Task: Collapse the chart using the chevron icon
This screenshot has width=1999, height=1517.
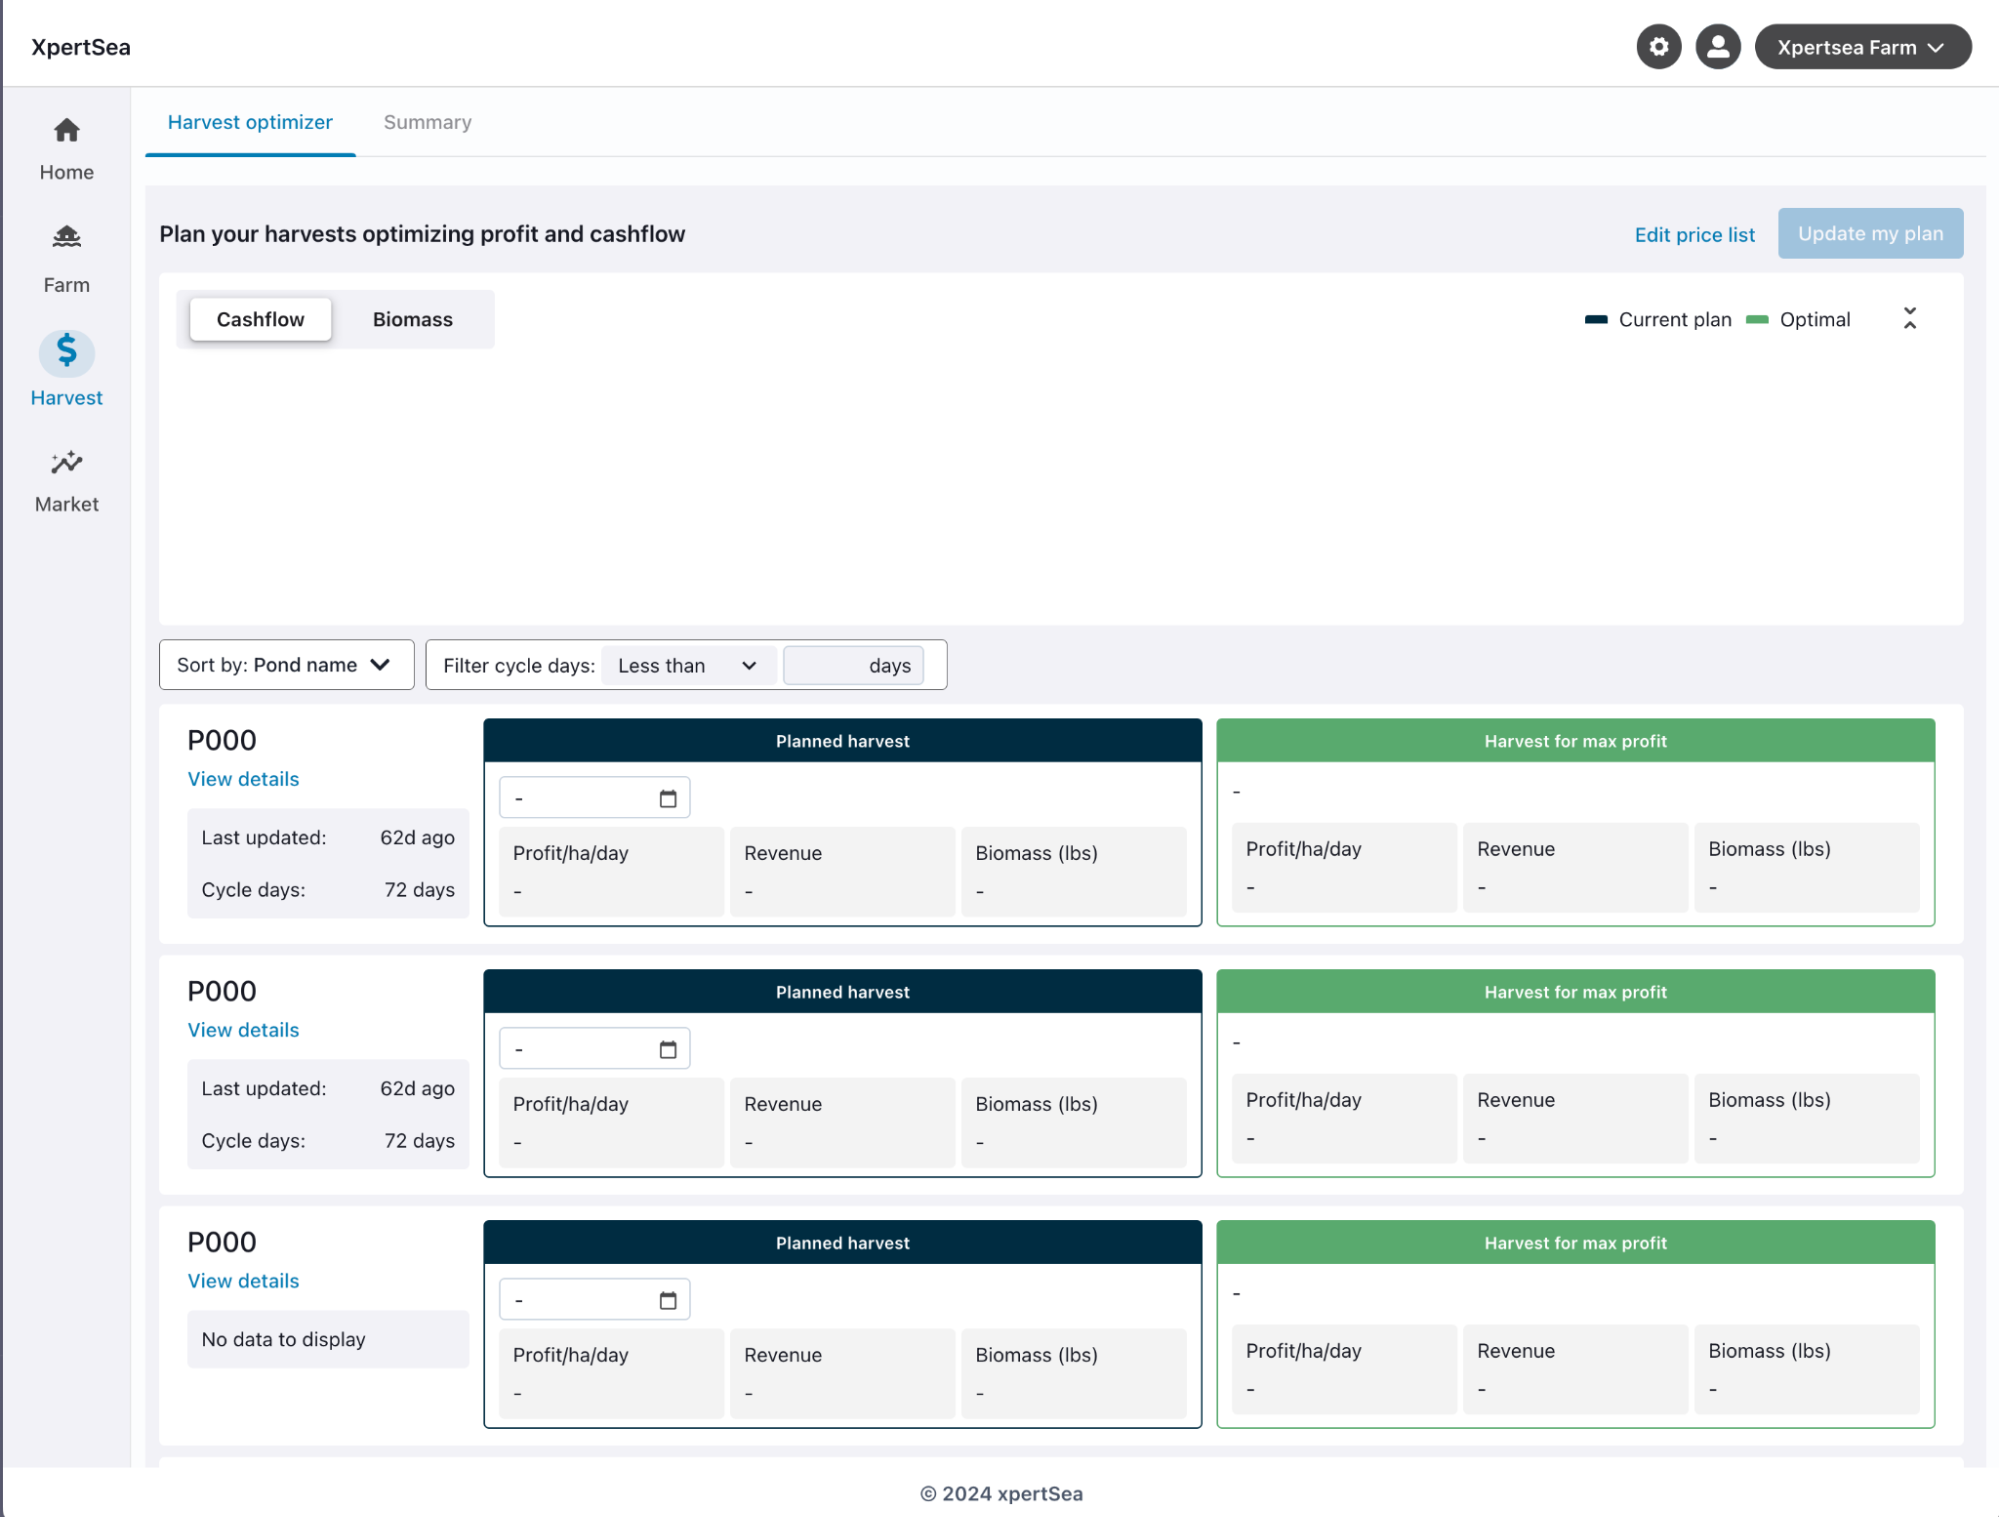Action: pyautogui.click(x=1910, y=318)
